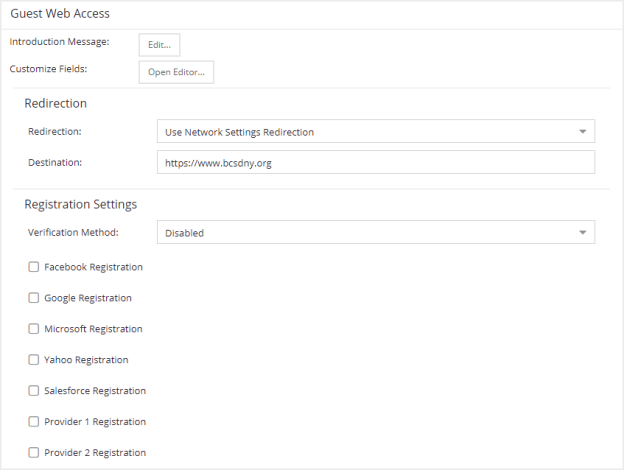Click the Verification Method dropdown arrow

[582, 232]
